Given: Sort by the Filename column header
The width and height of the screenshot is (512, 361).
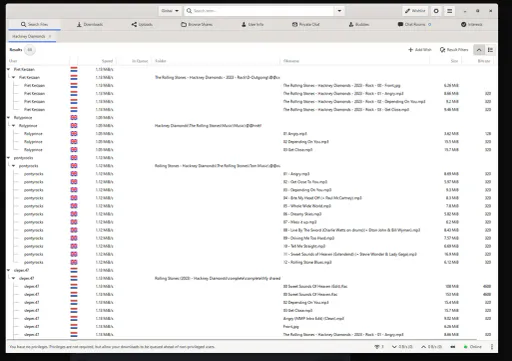Looking at the screenshot, I should 355,61.
